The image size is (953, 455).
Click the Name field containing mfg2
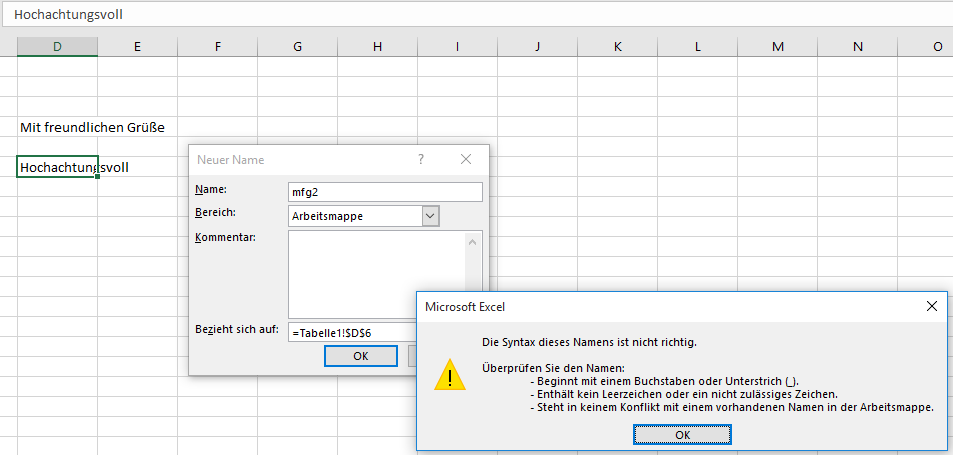384,192
